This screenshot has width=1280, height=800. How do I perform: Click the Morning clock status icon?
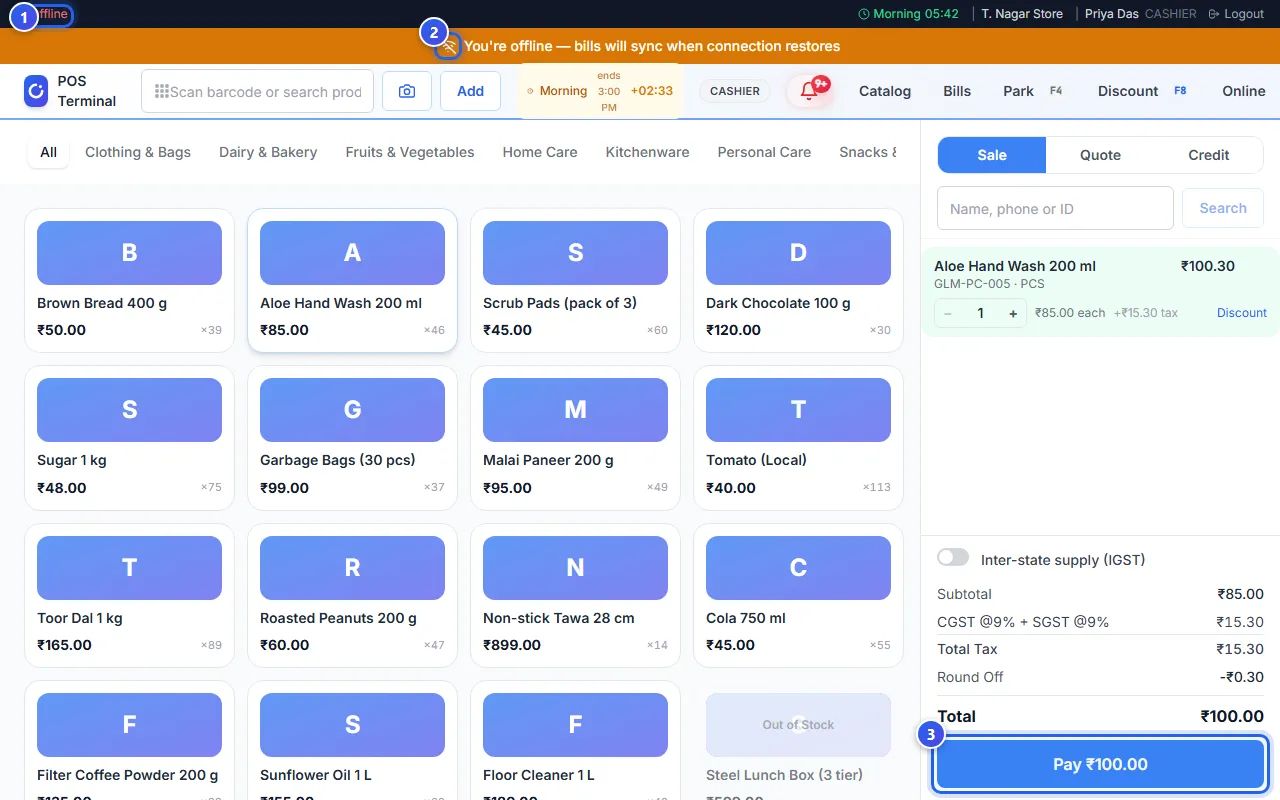click(x=864, y=14)
